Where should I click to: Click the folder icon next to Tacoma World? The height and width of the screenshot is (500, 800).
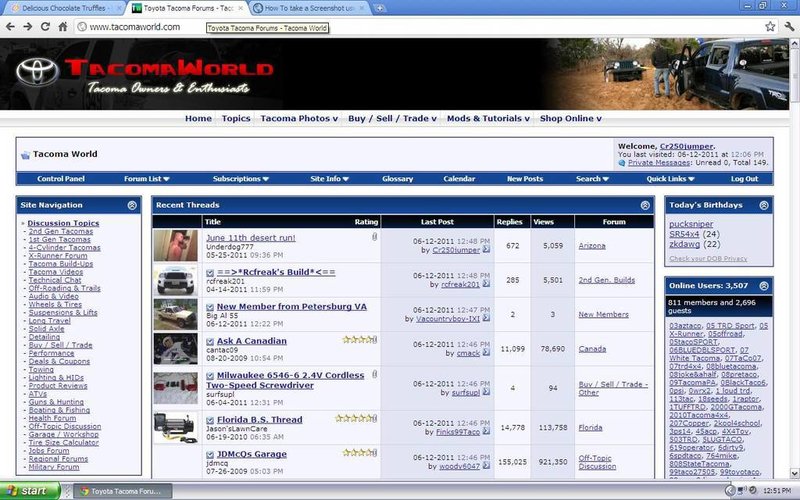(25, 155)
